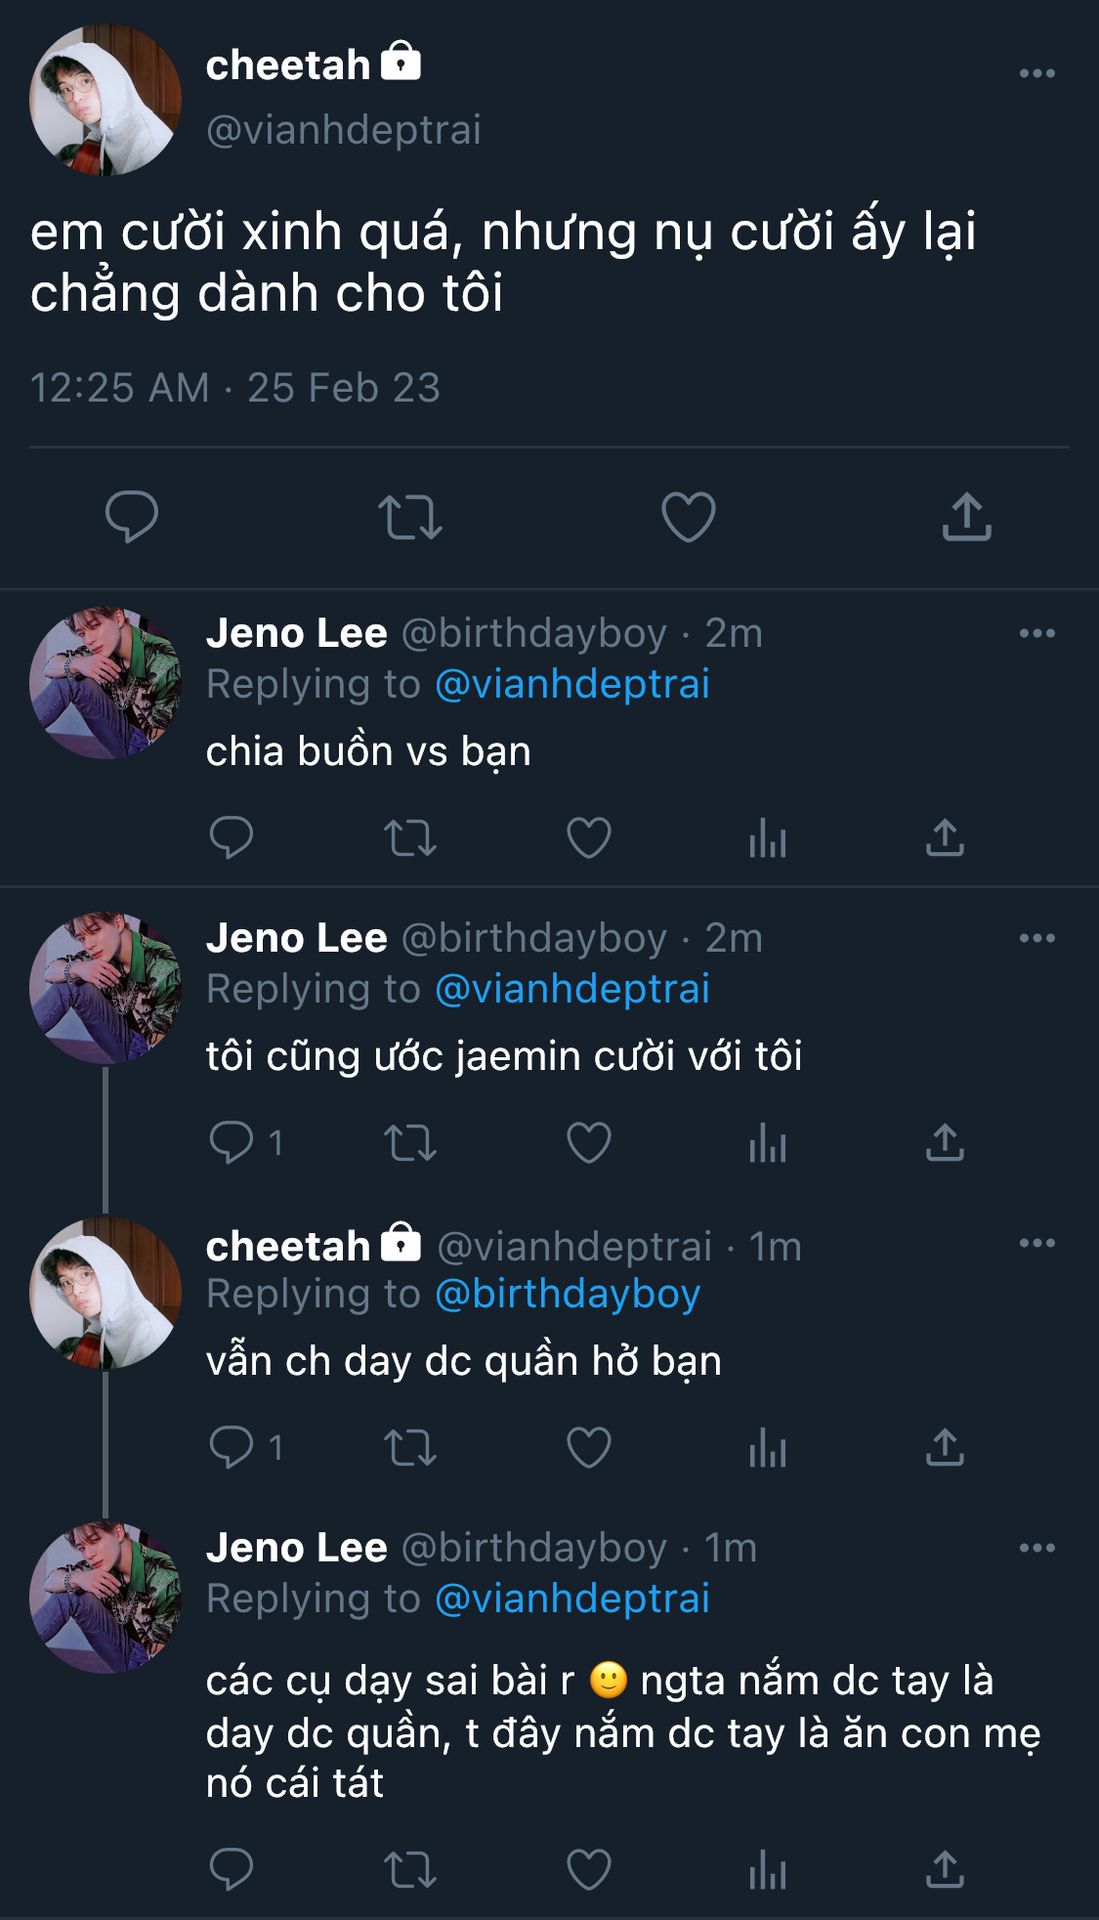Retweet the last "các cụ dạy" reply
Screen dimensions: 1099x1920
pos(410,1869)
